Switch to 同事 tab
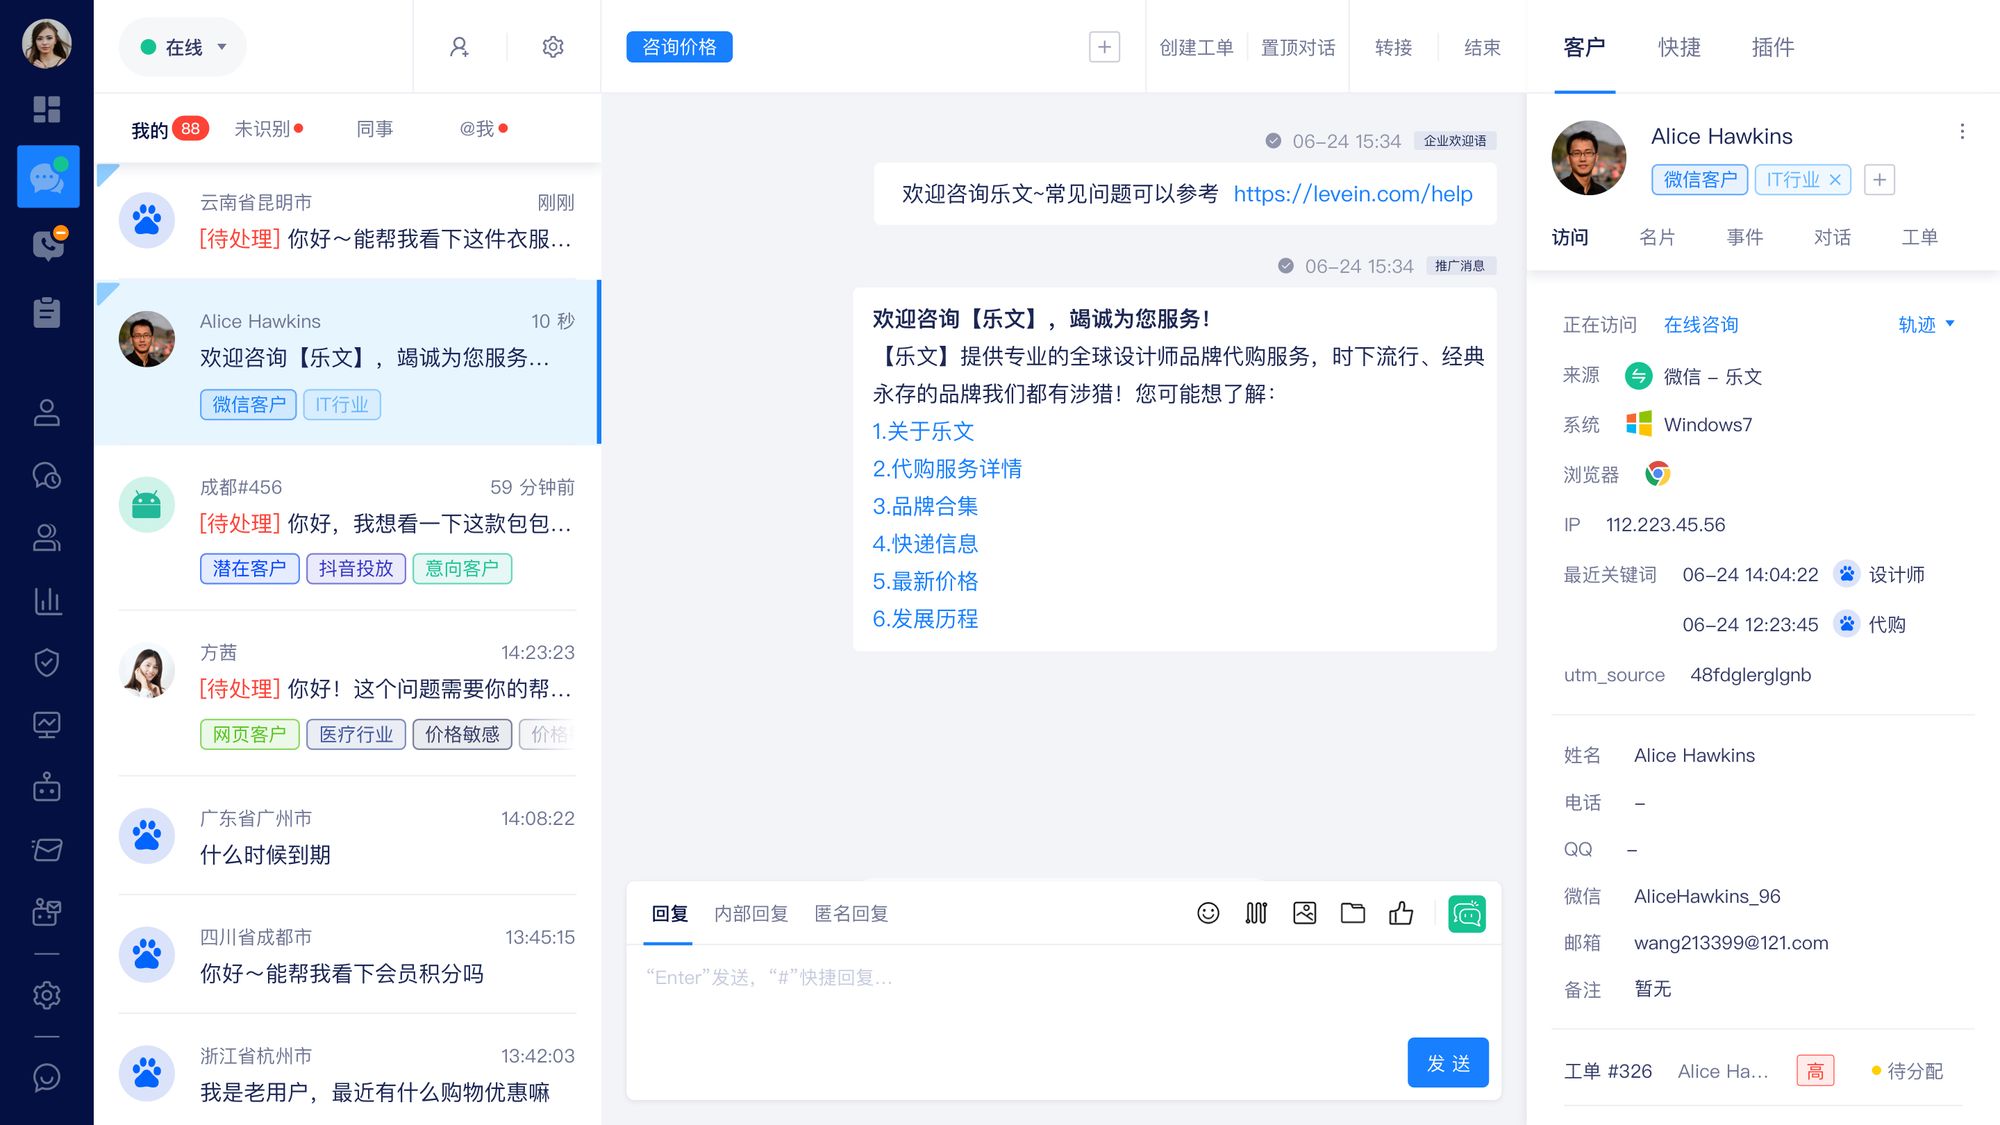 point(375,129)
